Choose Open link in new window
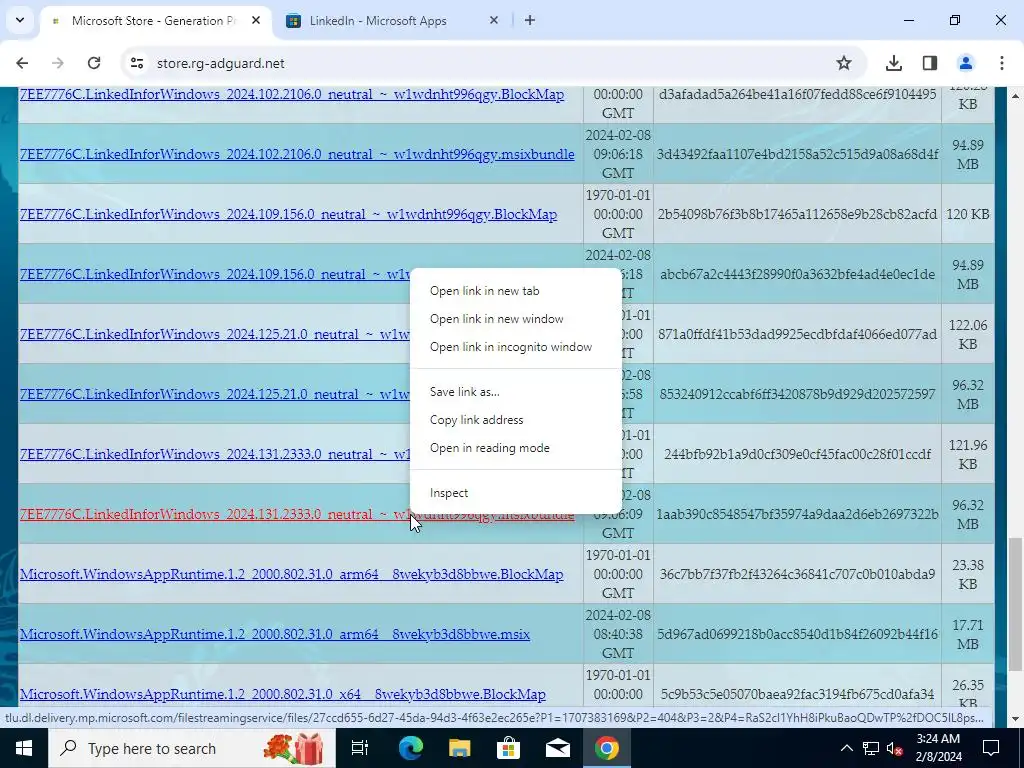The width and height of the screenshot is (1024, 768). (x=496, y=319)
